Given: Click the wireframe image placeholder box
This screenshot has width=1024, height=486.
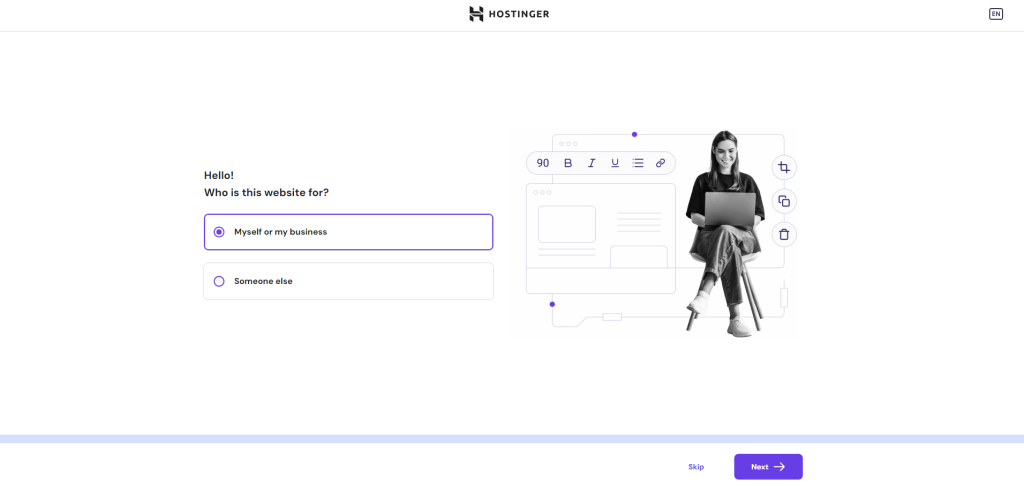Looking at the screenshot, I should 567,224.
